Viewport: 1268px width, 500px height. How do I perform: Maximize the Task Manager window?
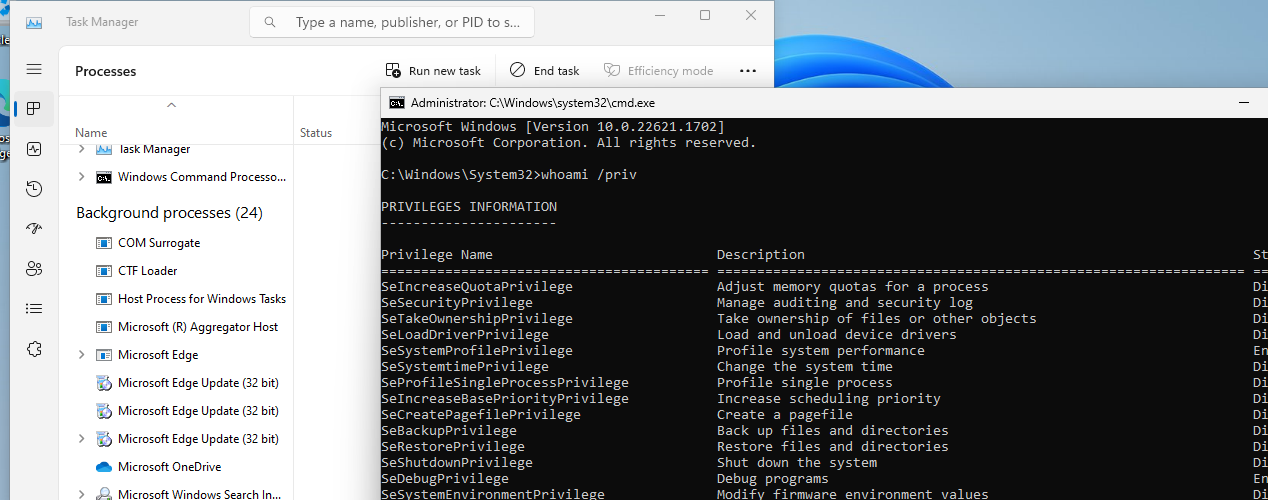(705, 15)
